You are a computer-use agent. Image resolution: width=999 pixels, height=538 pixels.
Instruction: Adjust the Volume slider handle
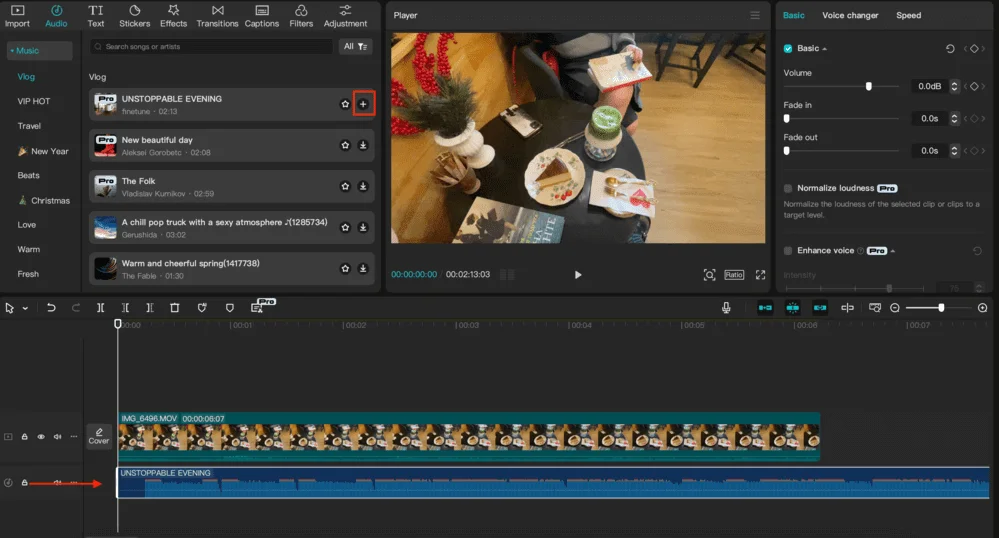tap(868, 87)
